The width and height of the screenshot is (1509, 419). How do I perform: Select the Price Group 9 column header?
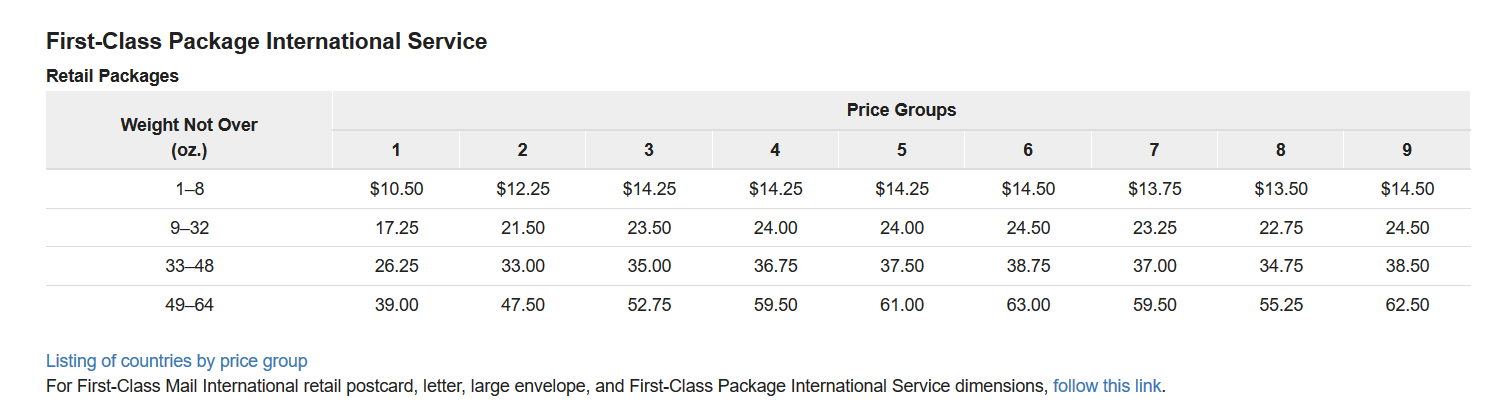click(1407, 150)
